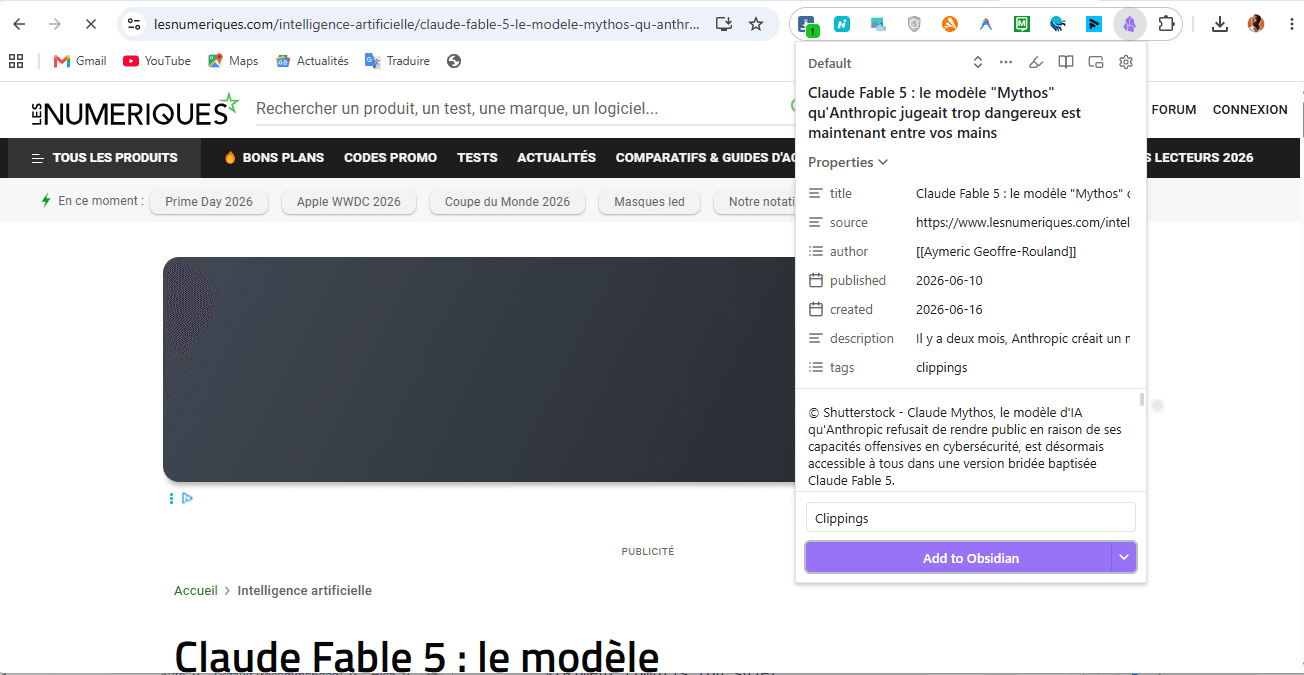View site information icon in address bar
The height and width of the screenshot is (675, 1304).
(134, 24)
